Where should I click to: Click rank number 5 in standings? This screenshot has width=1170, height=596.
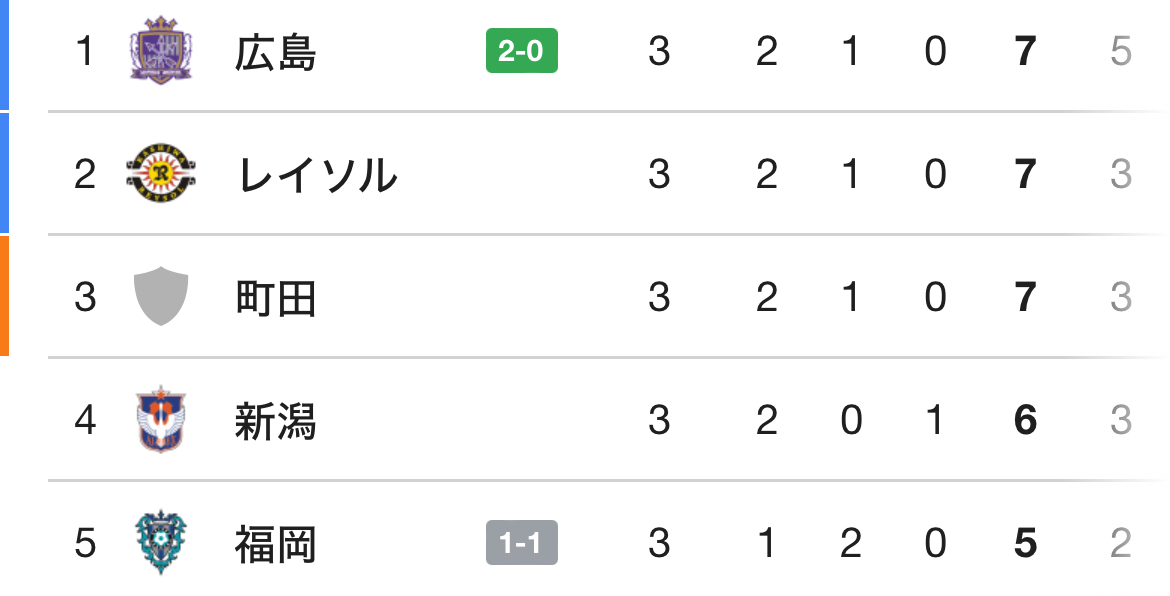click(x=85, y=543)
